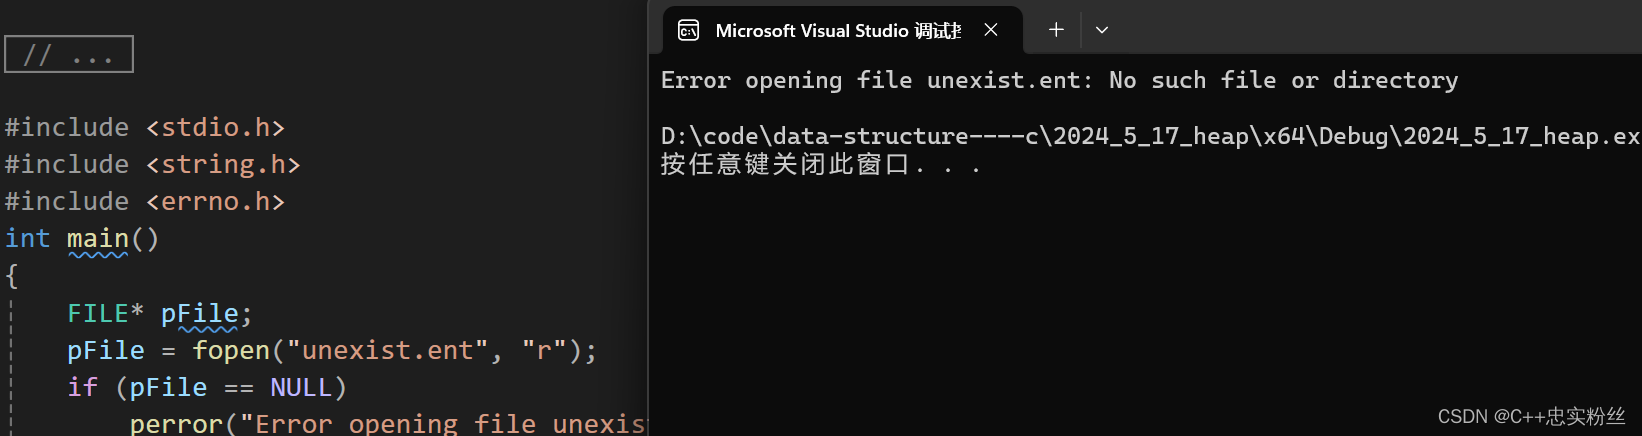Click the console app icon in tab
This screenshot has width=1642, height=436.
(688, 31)
